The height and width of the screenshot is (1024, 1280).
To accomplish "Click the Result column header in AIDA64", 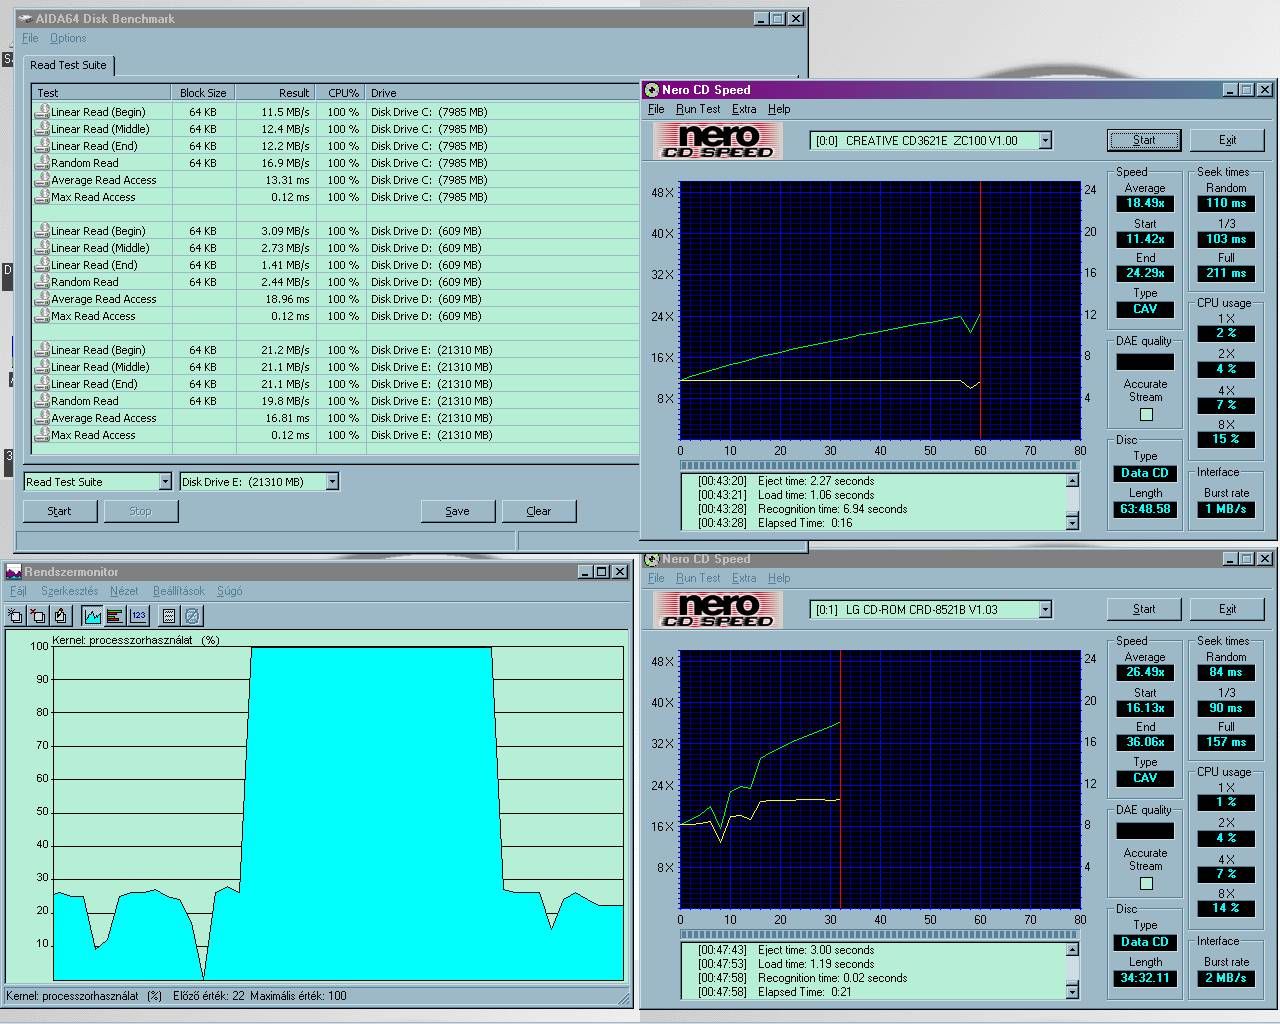I will pos(275,93).
